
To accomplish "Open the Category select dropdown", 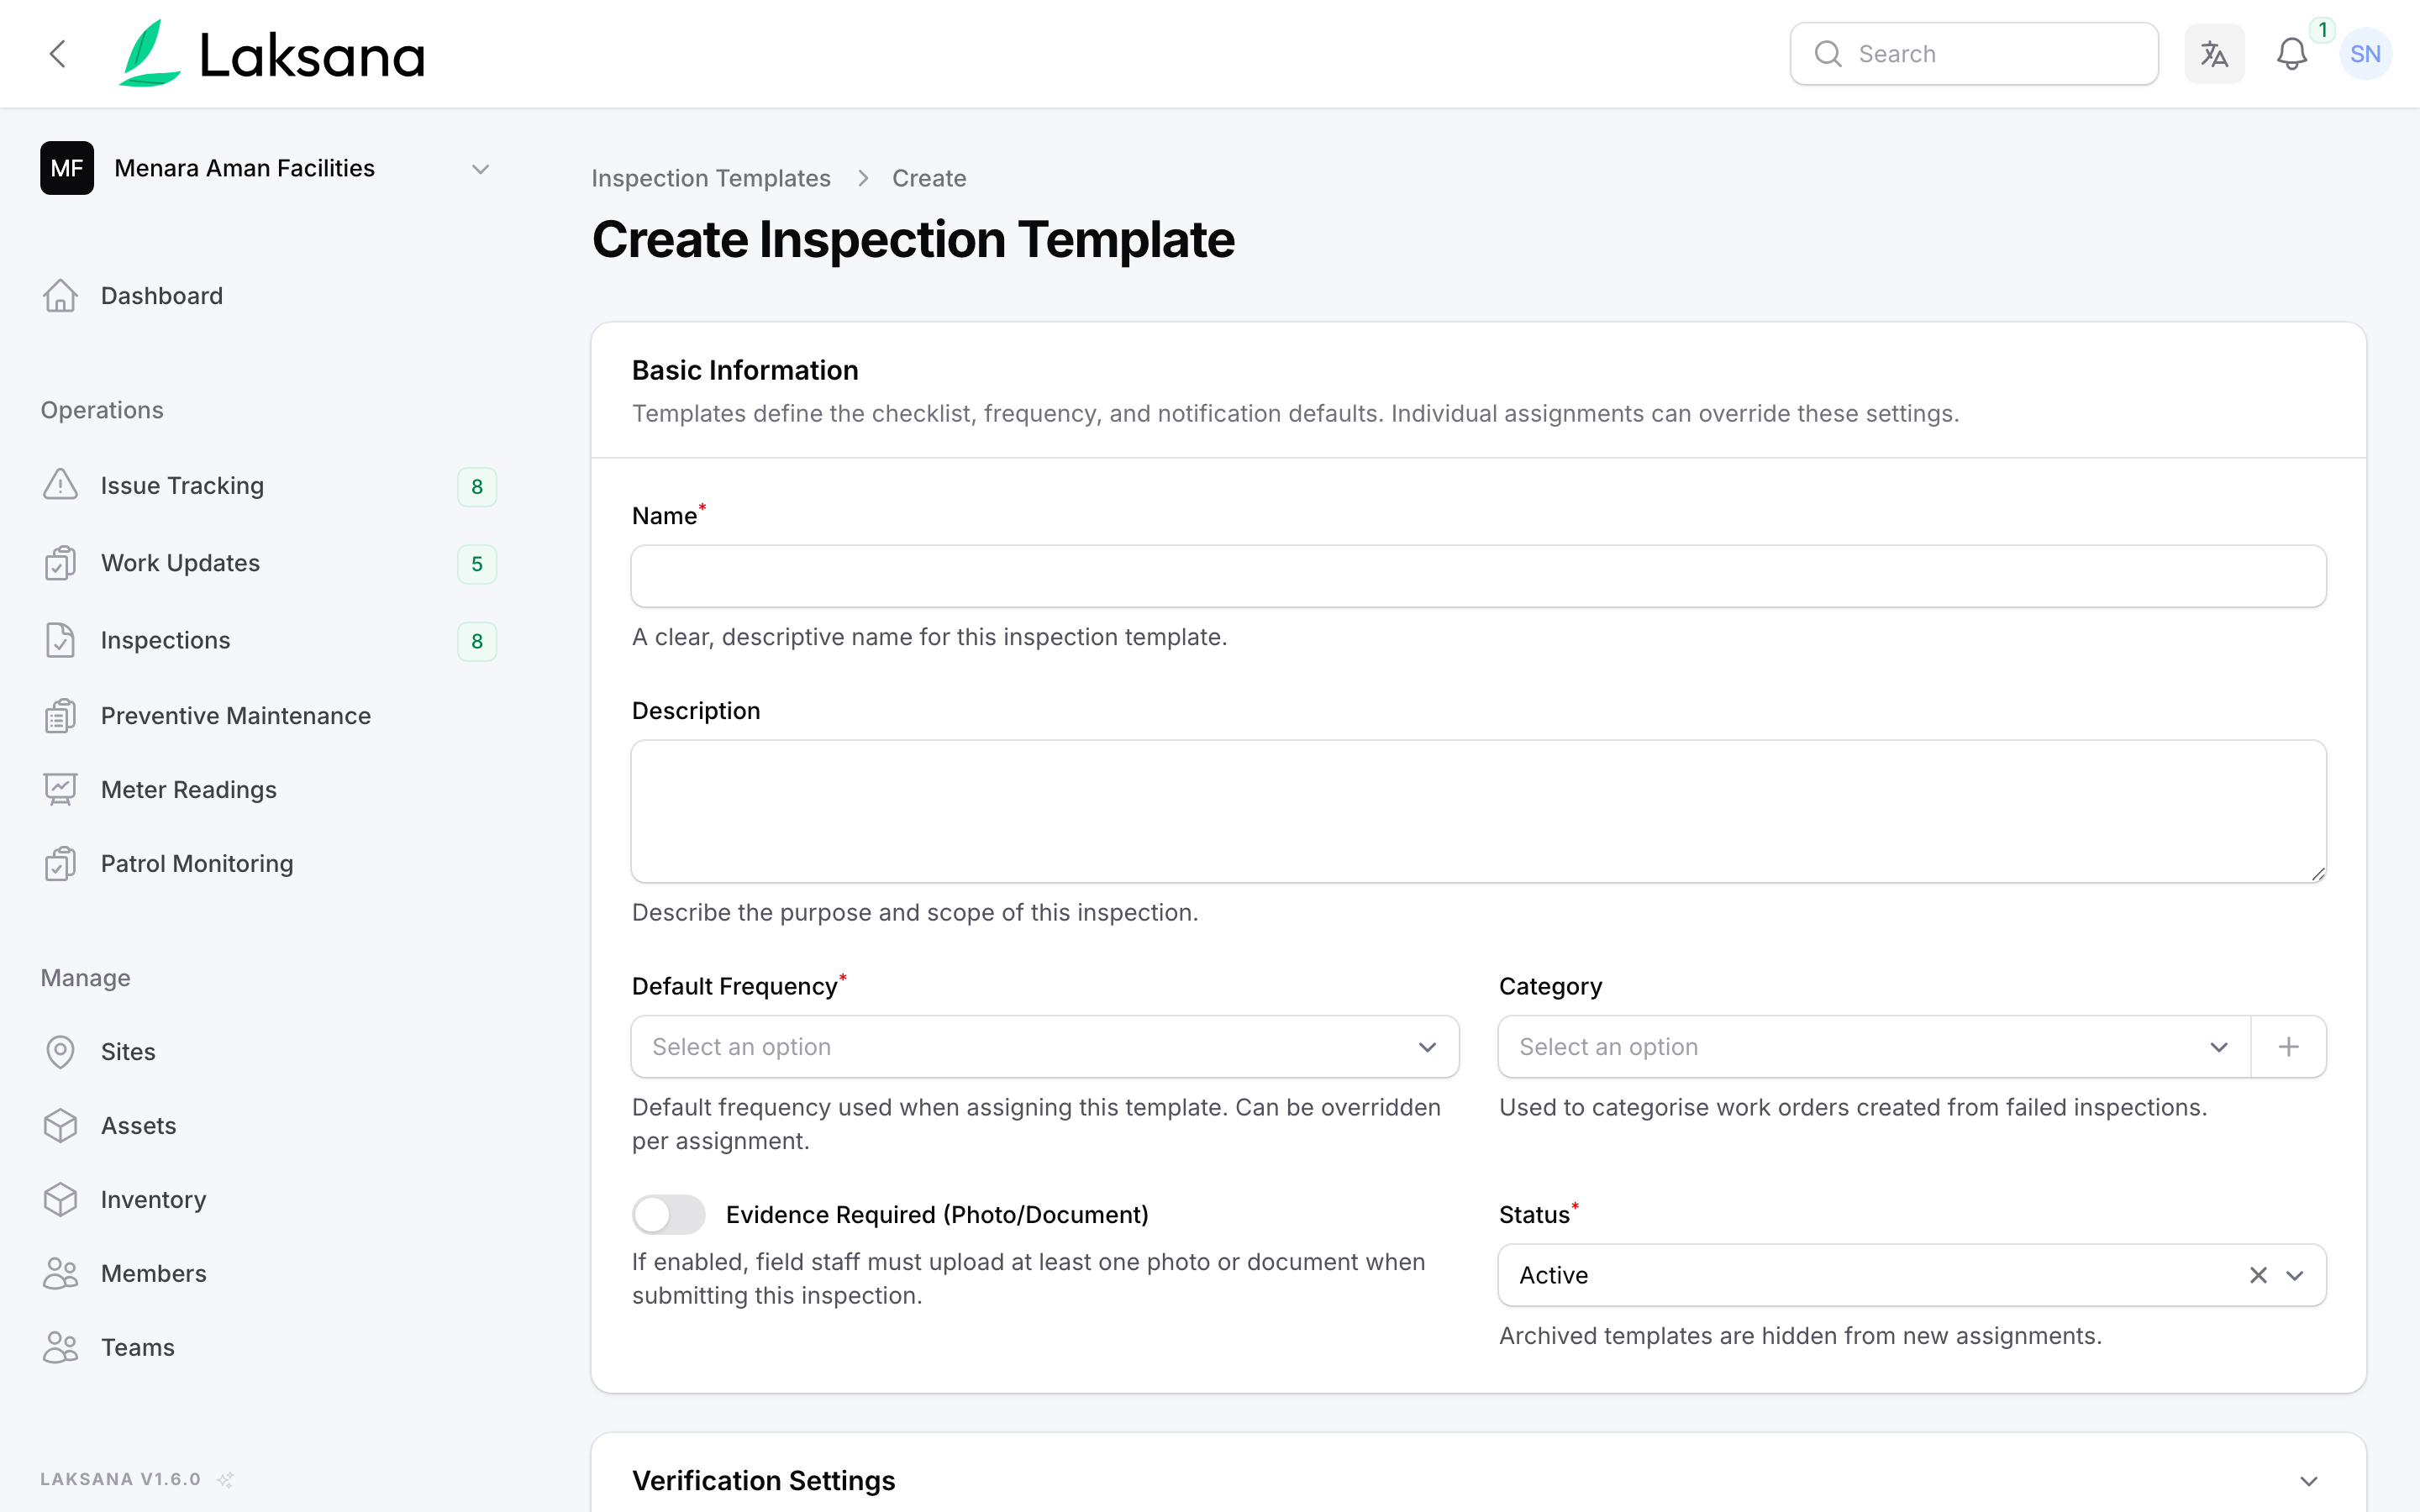I will (x=1874, y=1047).
